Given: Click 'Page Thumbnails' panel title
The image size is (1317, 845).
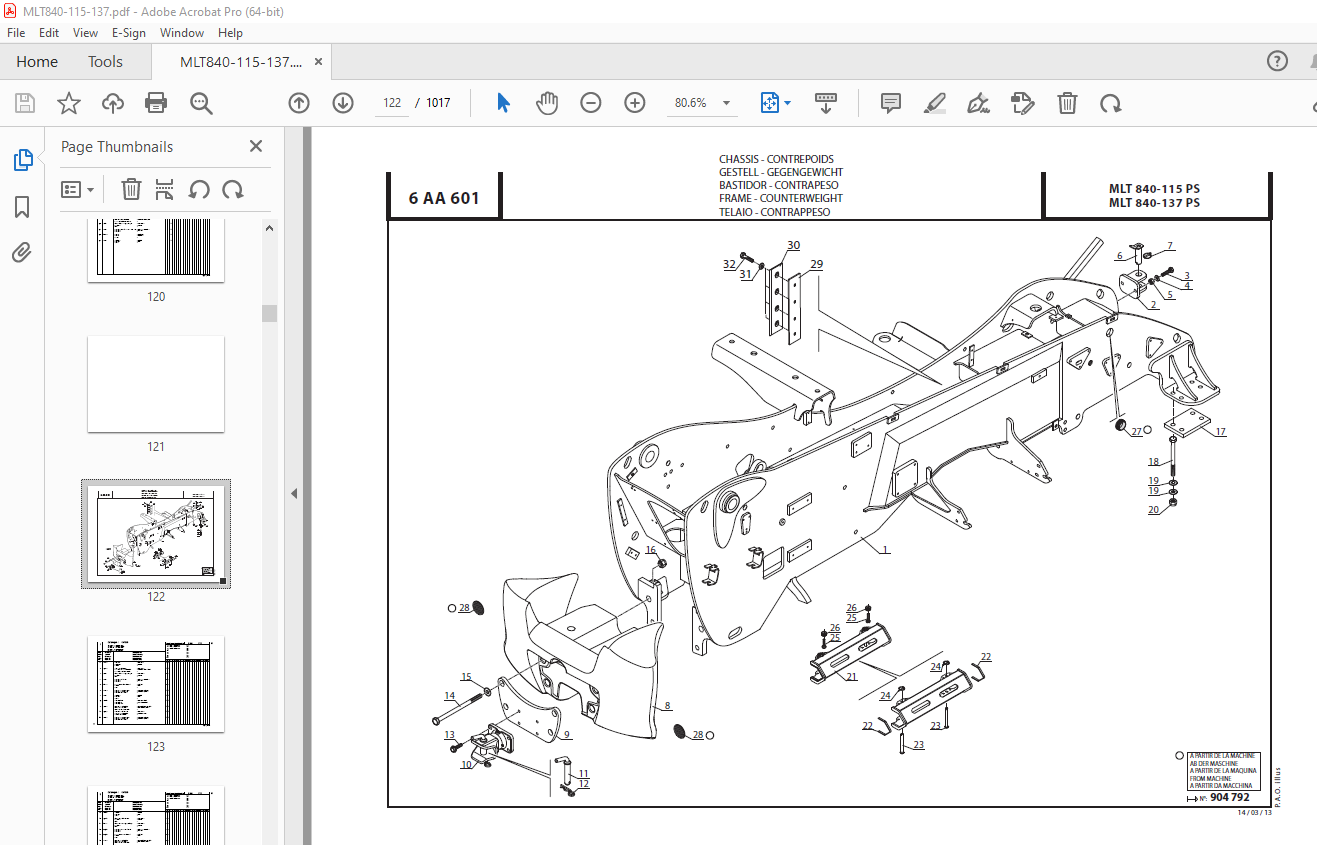Looking at the screenshot, I should (117, 146).
